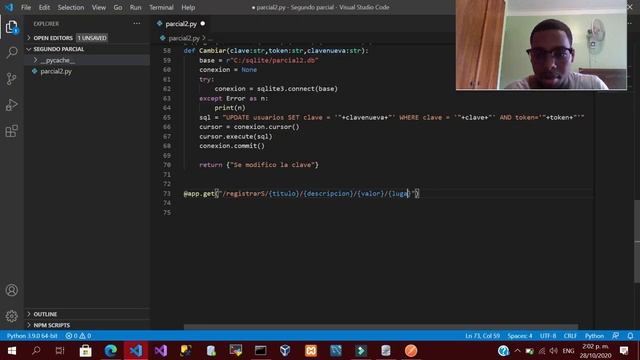This screenshot has width=640, height=360.
Task: Open Windows taskbar search
Action: [x=36, y=351]
